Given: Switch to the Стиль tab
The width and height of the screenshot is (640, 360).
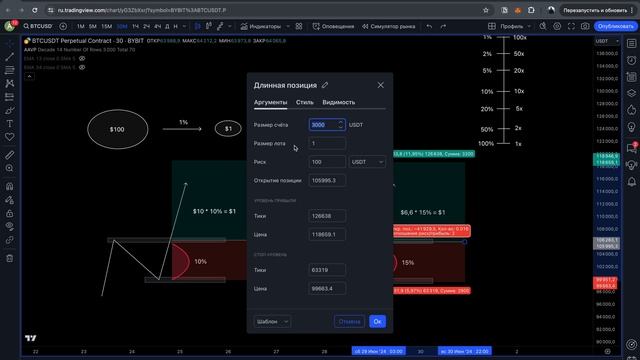Looking at the screenshot, I should [304, 102].
